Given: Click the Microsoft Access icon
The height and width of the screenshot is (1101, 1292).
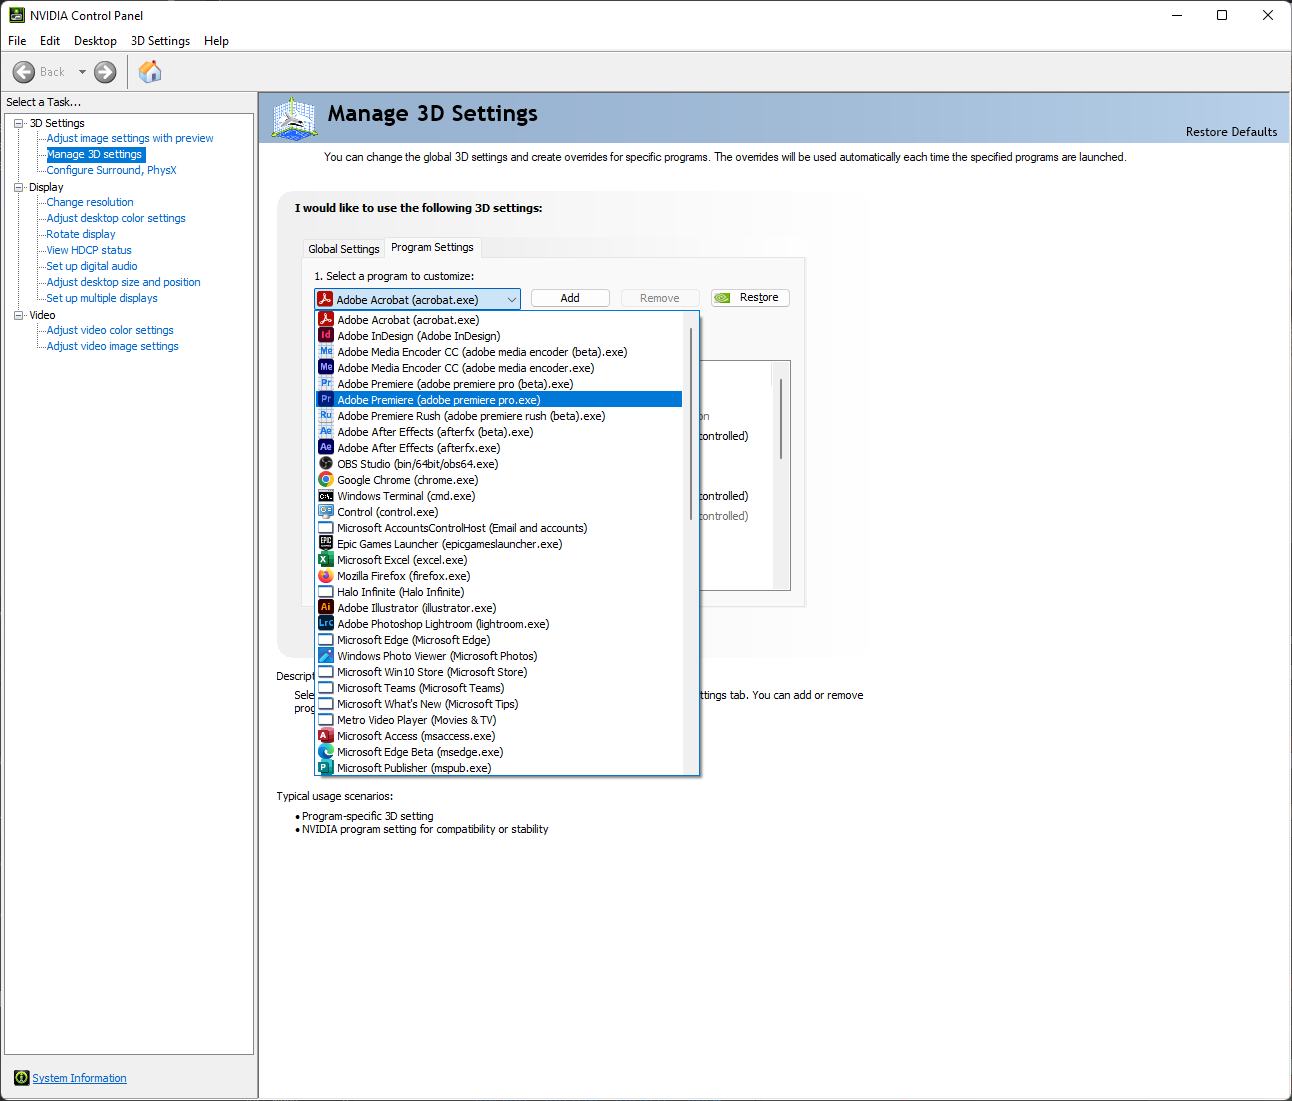Looking at the screenshot, I should click(326, 736).
